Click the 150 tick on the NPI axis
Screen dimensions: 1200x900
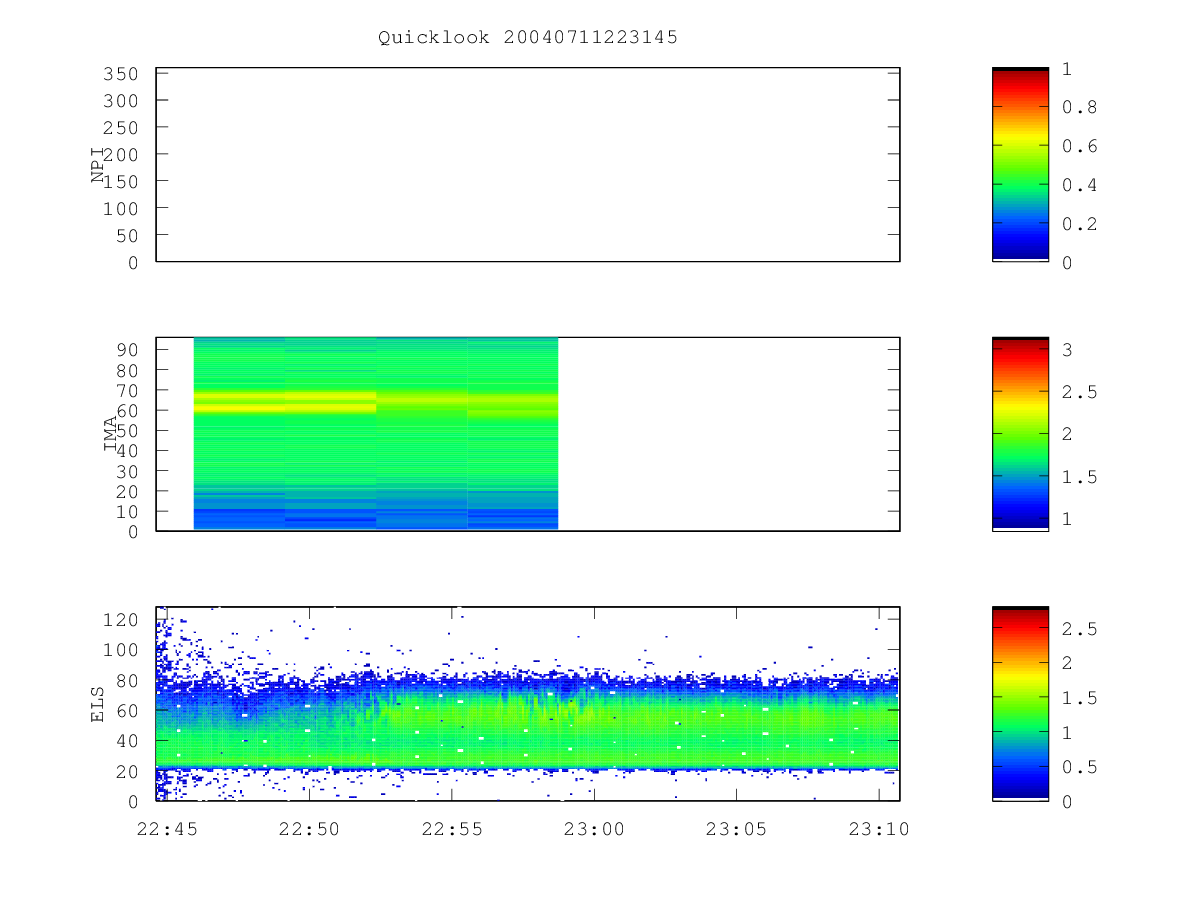point(121,181)
